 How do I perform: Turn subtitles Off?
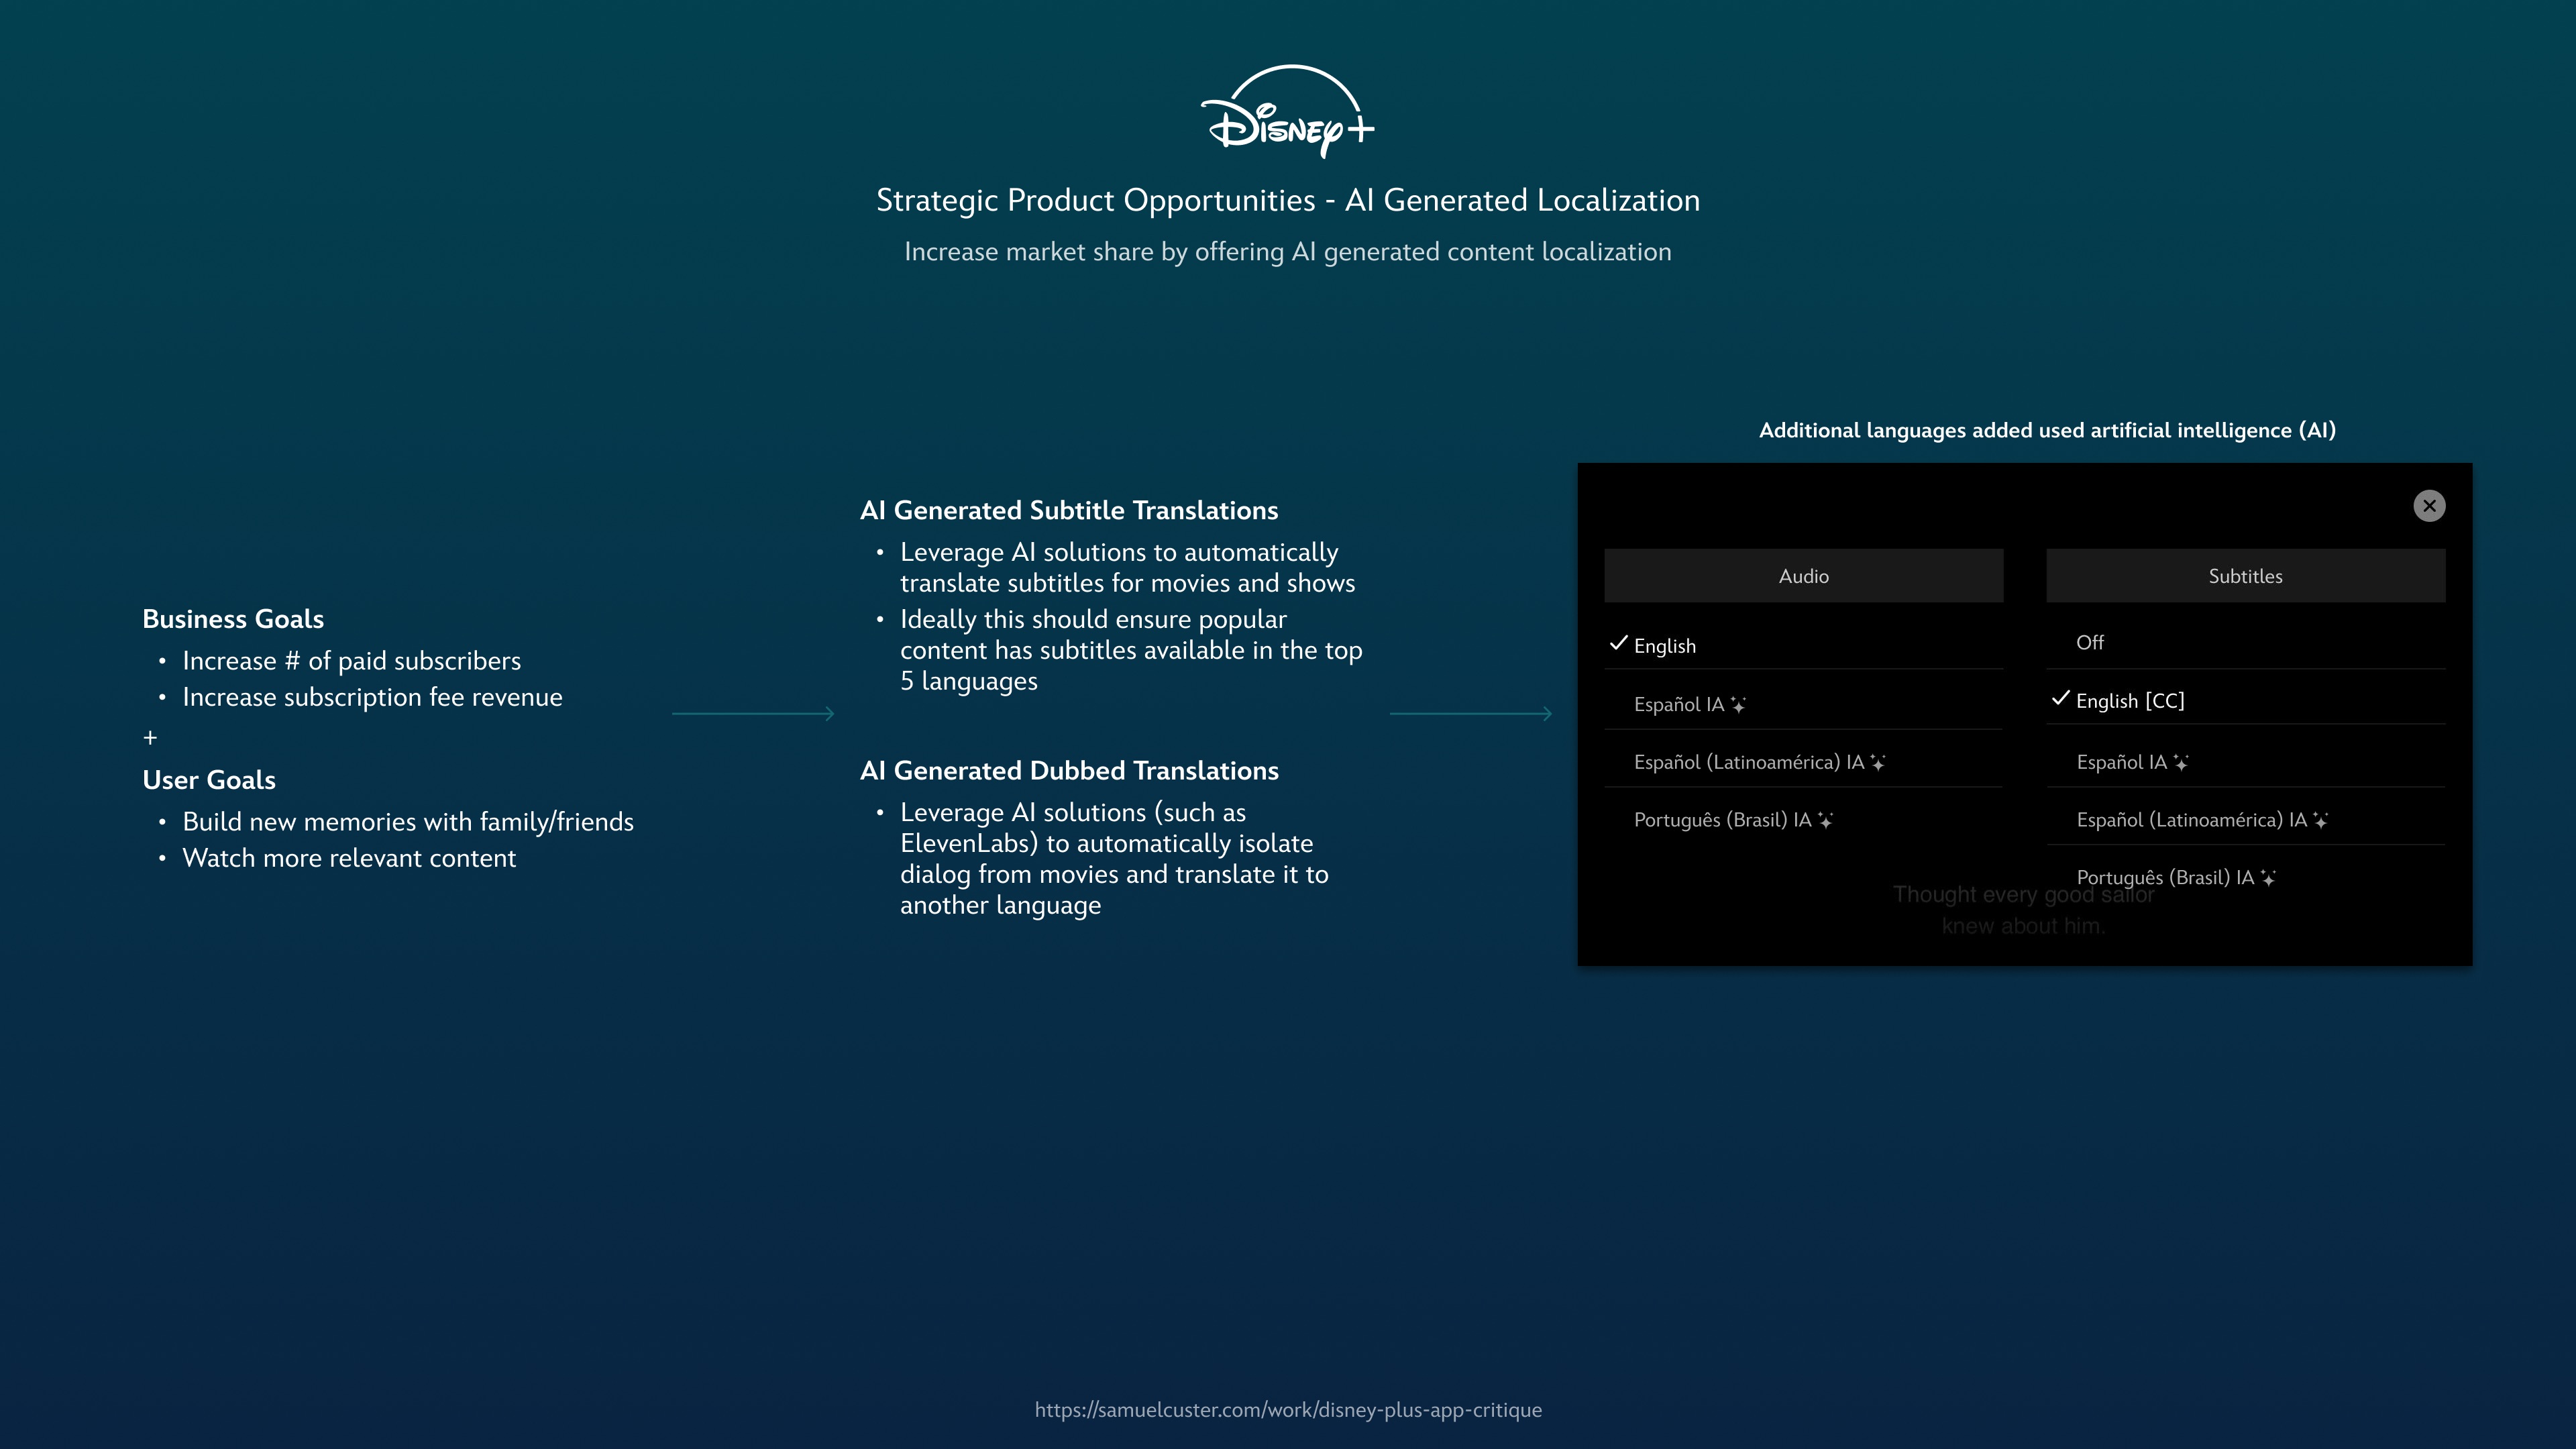point(2090,643)
